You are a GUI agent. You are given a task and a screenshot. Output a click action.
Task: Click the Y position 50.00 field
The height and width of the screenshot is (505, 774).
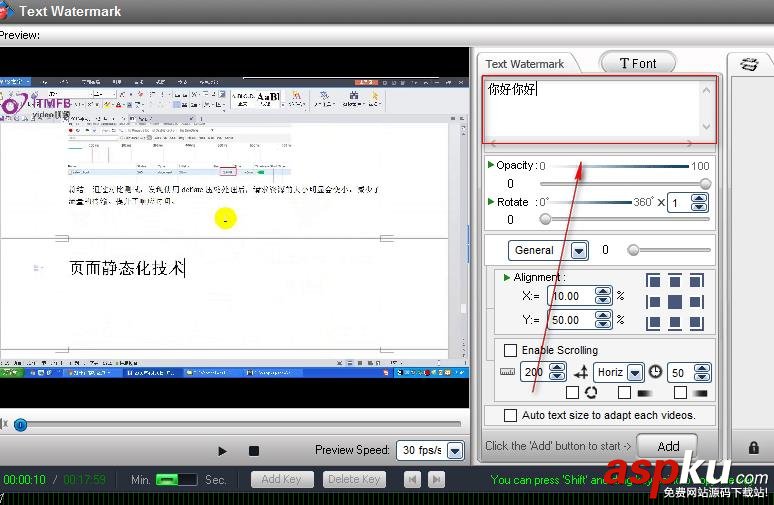coord(571,320)
